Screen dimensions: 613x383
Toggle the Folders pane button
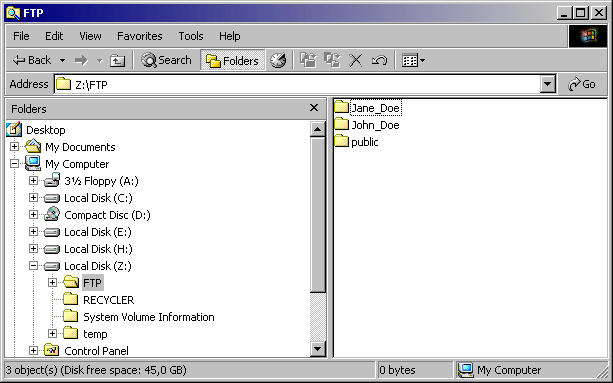click(232, 60)
